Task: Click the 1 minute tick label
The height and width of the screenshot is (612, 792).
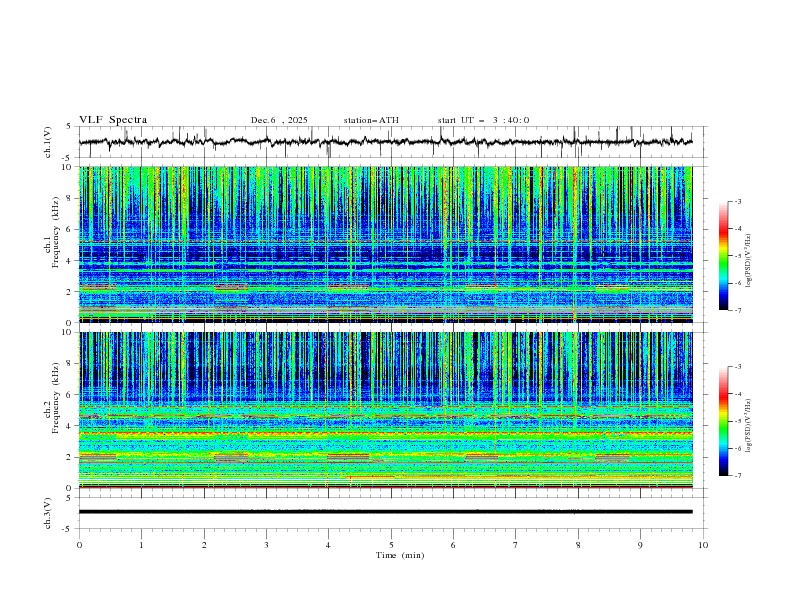Action: (141, 545)
